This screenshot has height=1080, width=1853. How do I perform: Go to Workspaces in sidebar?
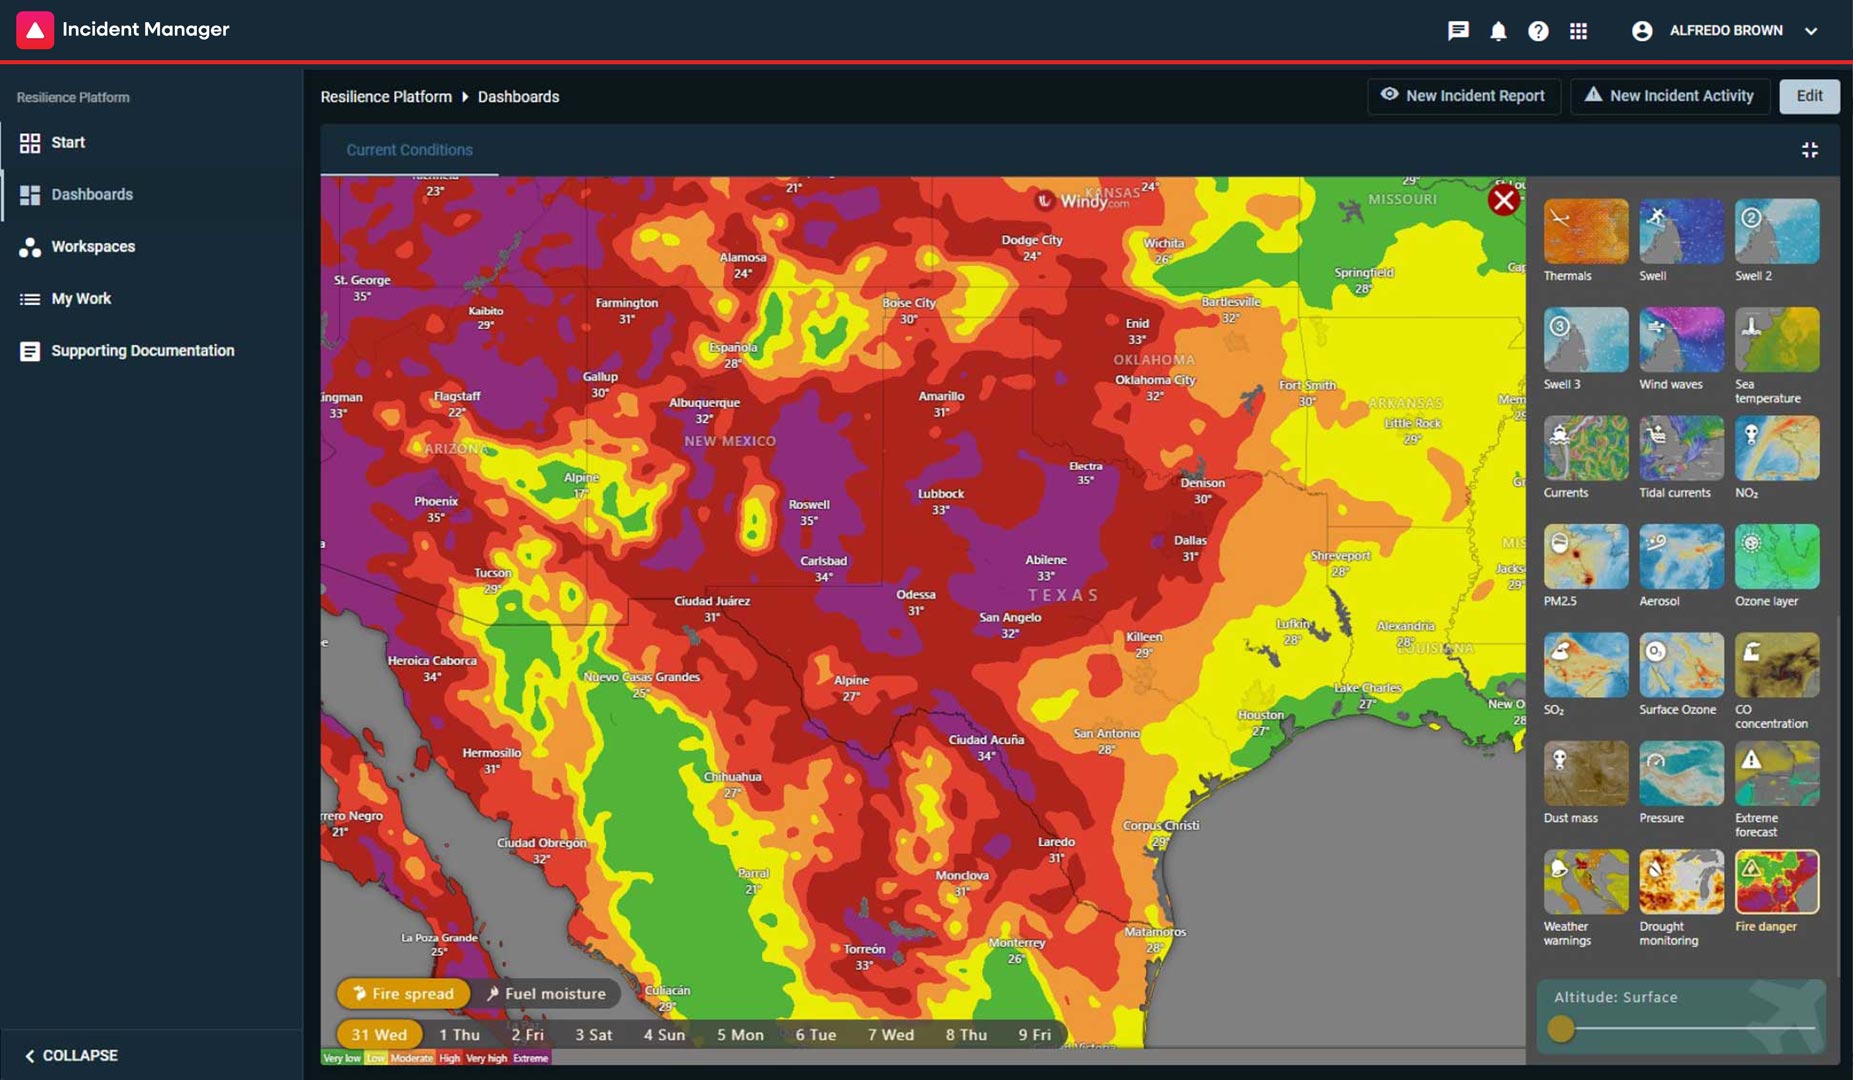pyautogui.click(x=92, y=246)
